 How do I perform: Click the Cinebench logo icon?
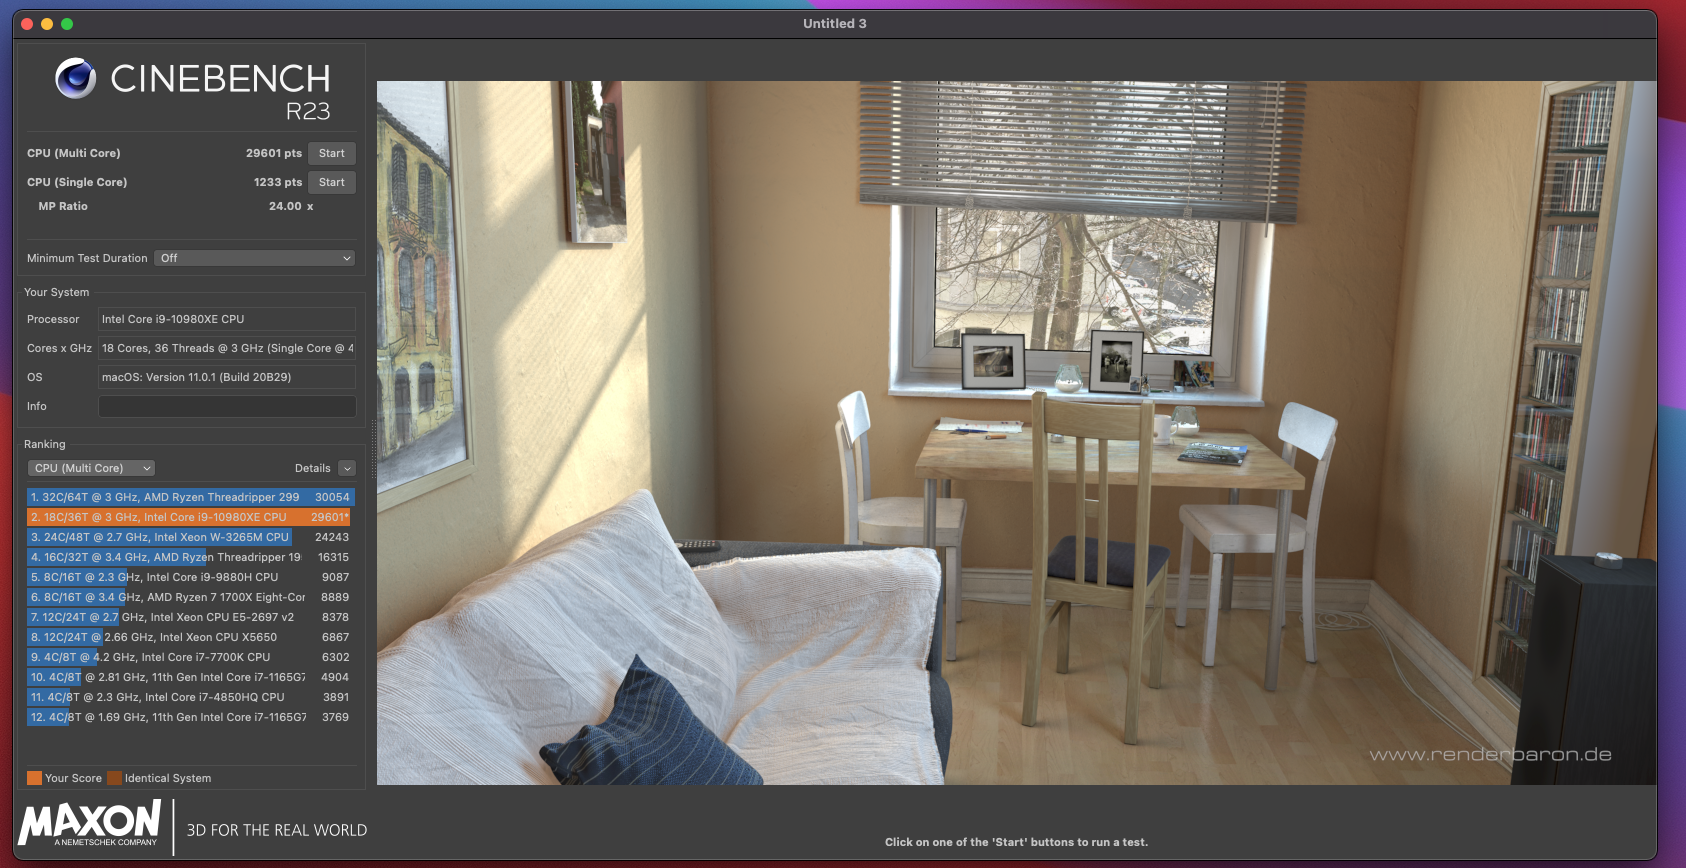[75, 78]
